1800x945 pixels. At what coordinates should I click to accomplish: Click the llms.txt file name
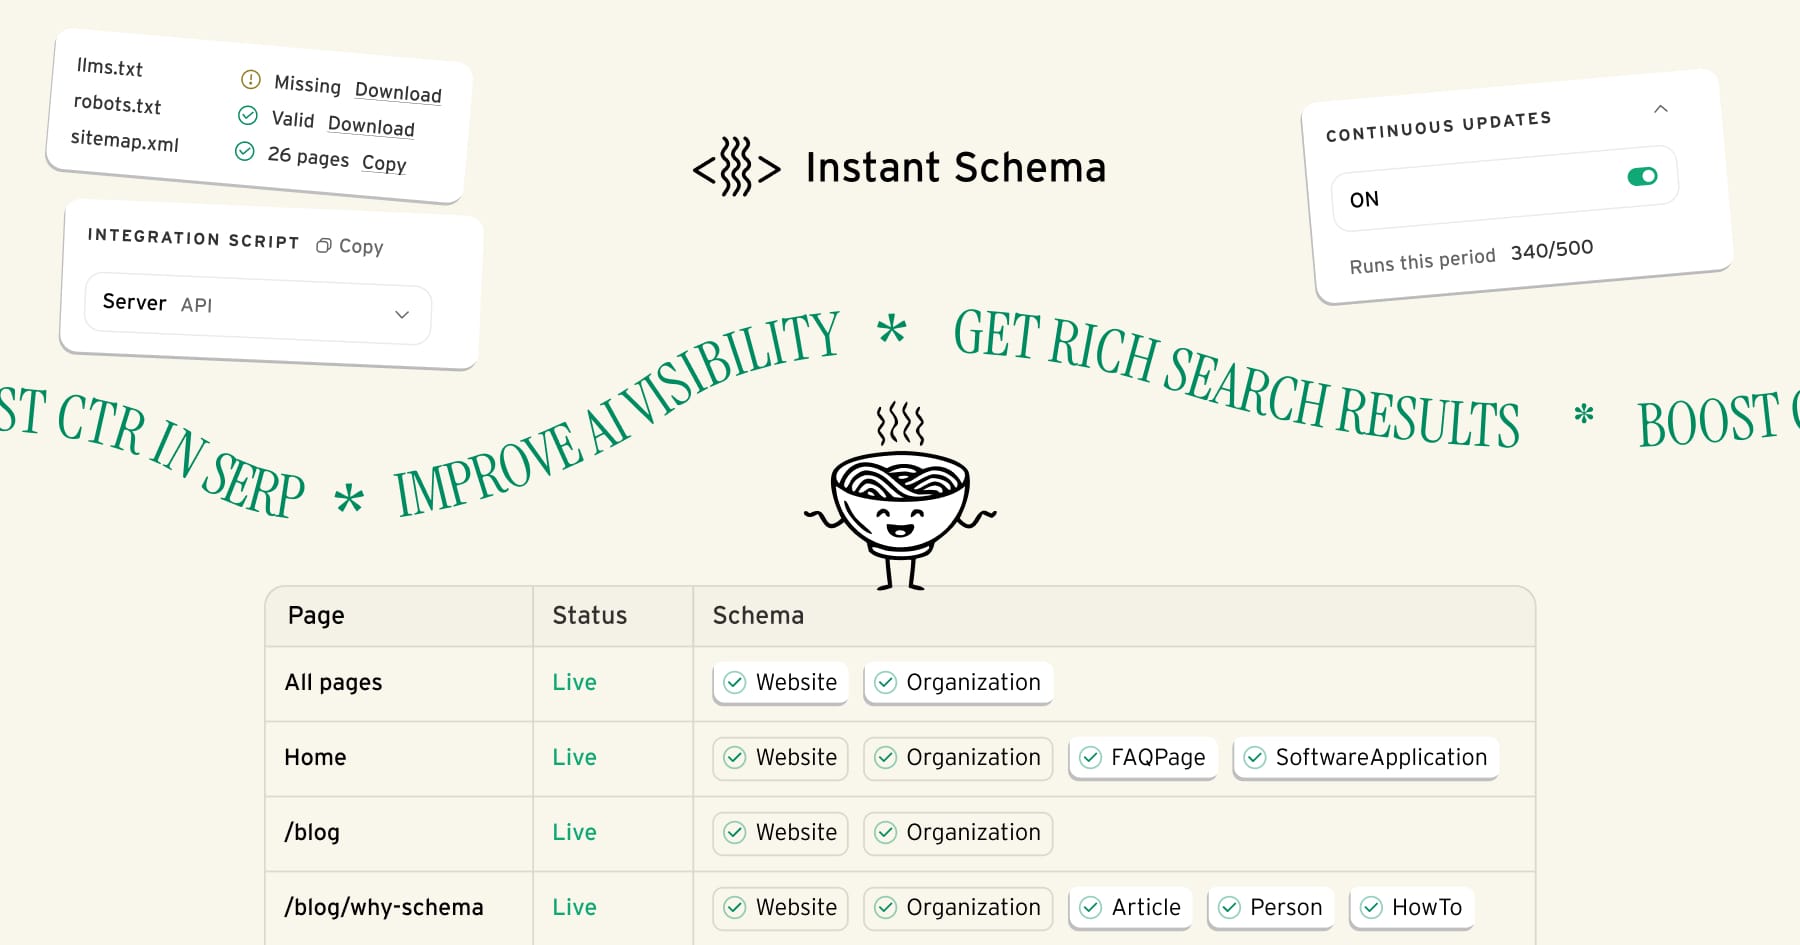(x=110, y=67)
